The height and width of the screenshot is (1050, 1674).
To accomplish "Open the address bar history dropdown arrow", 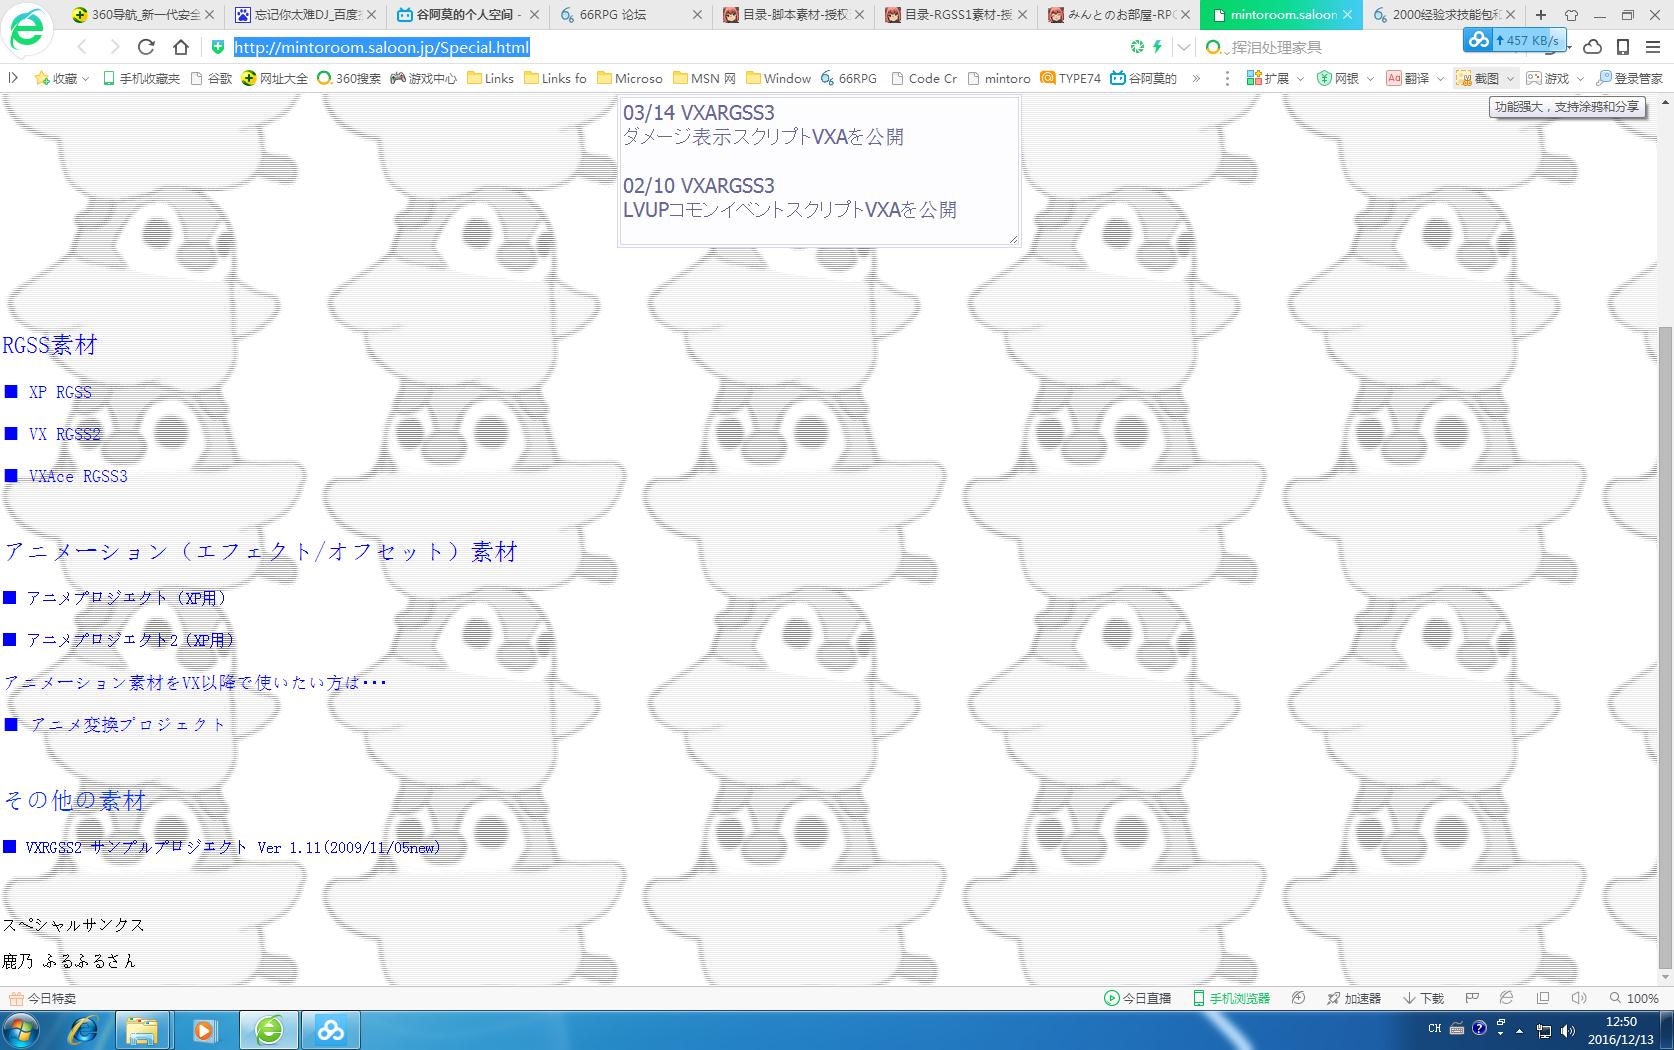I will [x=1184, y=47].
